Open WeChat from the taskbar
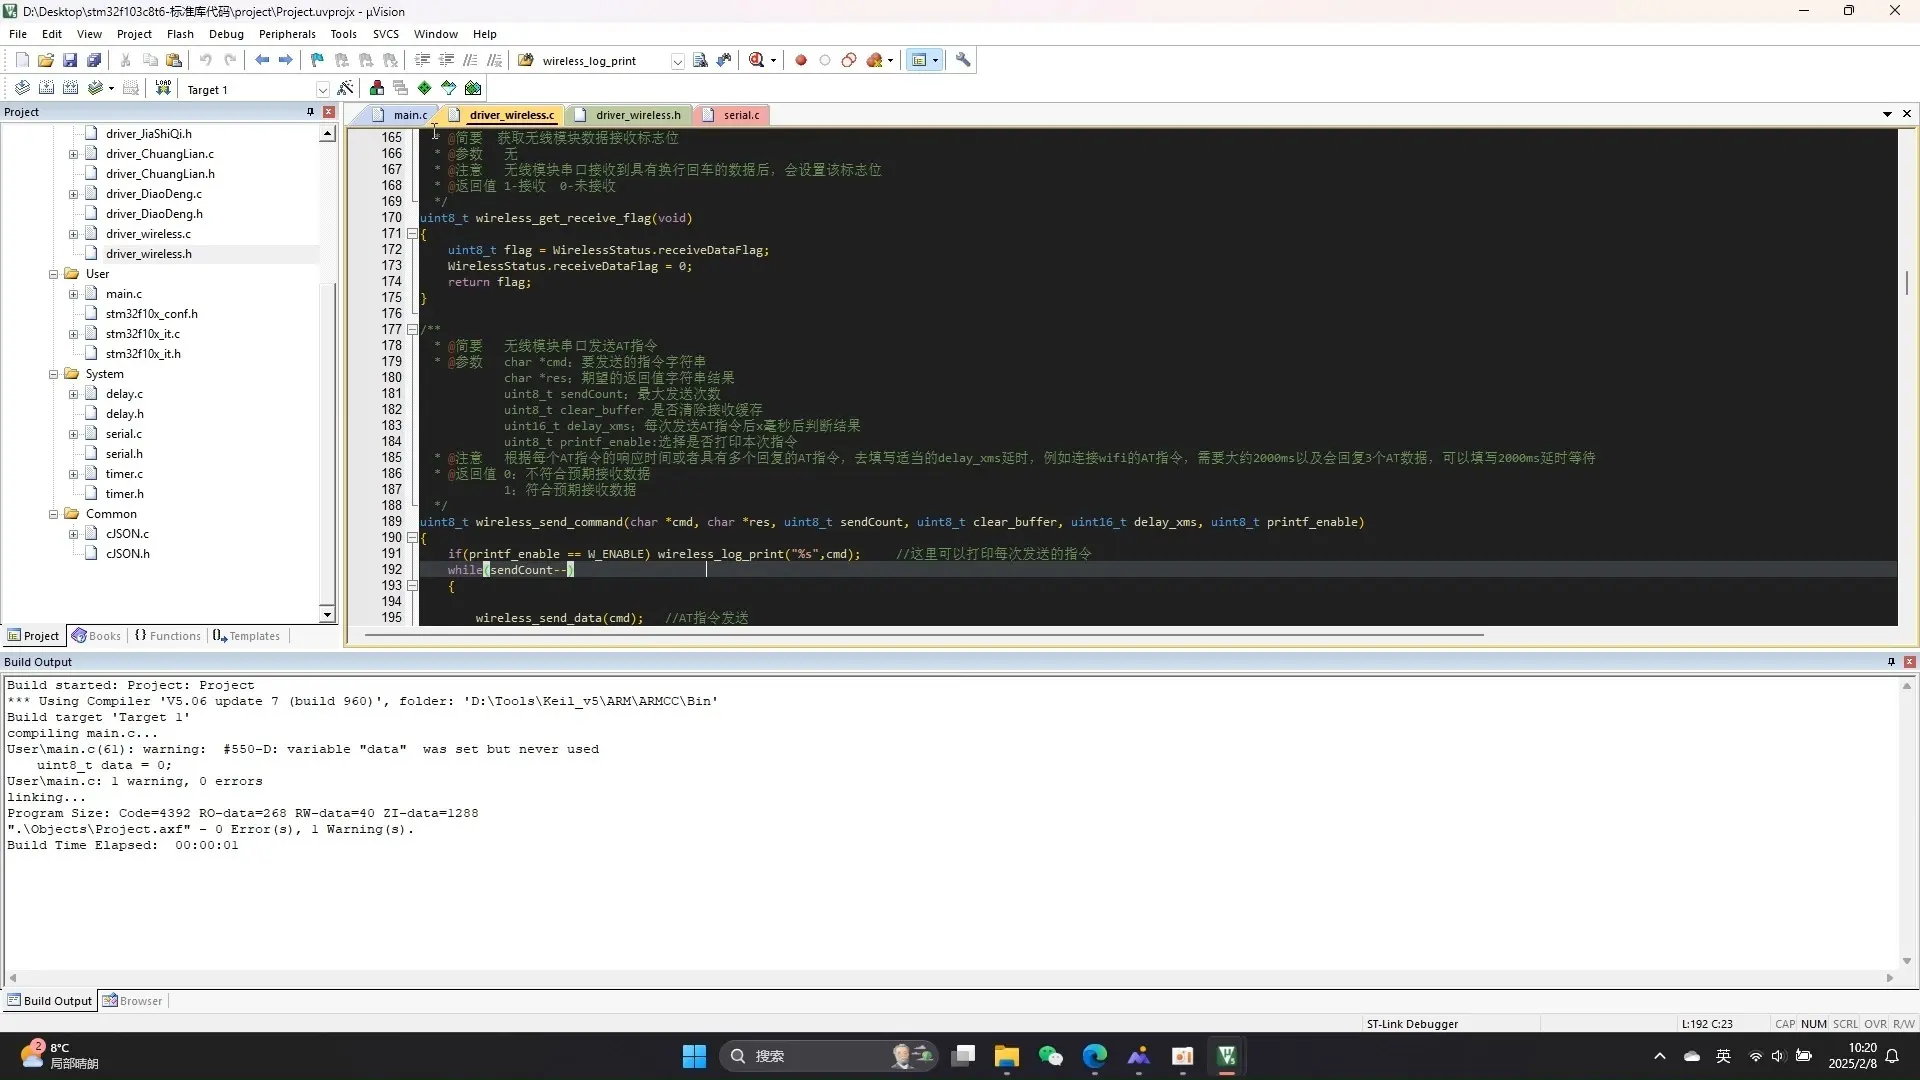 click(x=1050, y=1056)
